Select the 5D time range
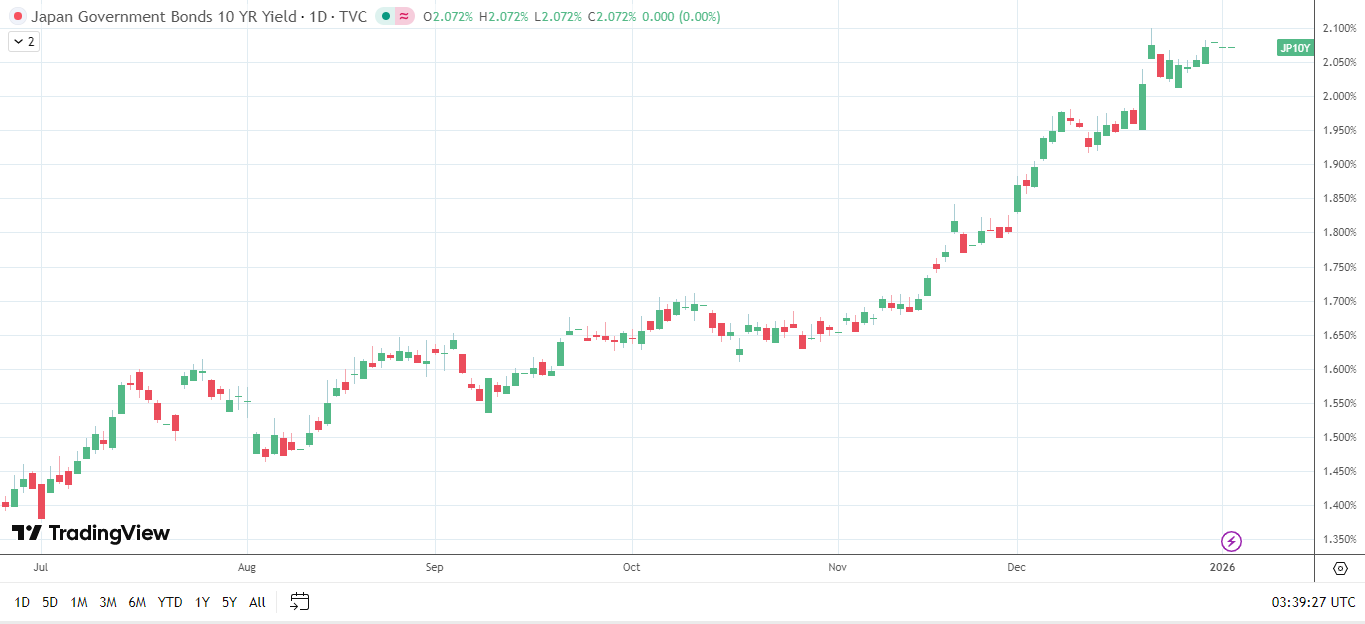This screenshot has width=1365, height=624. (50, 602)
